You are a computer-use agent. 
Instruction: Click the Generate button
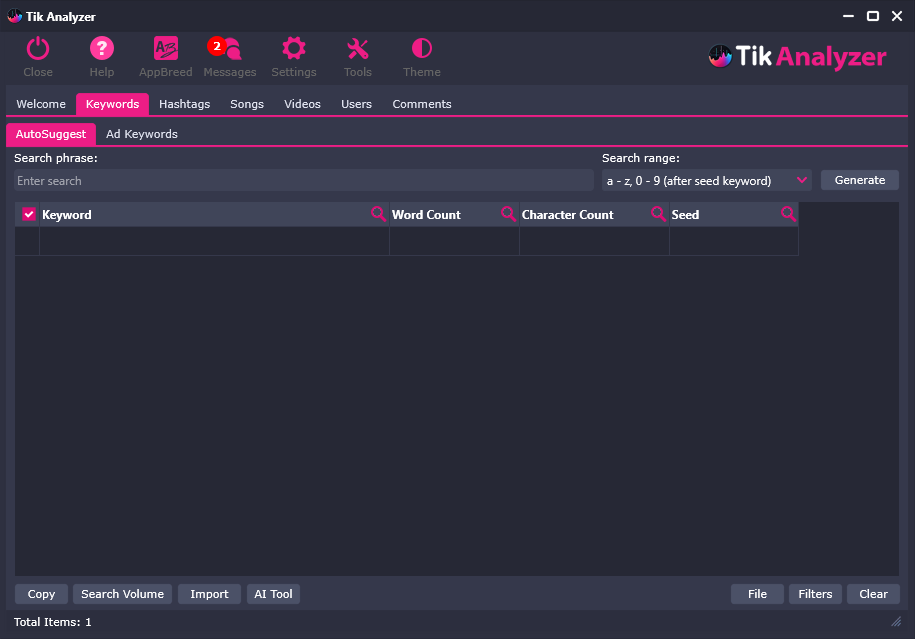tap(860, 180)
